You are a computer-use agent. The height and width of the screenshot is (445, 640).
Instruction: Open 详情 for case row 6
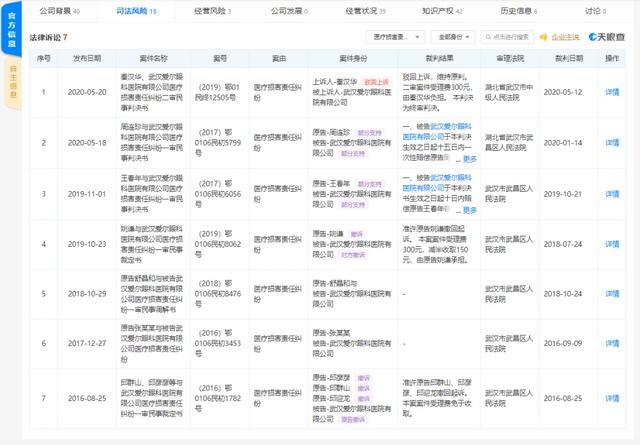coord(612,343)
